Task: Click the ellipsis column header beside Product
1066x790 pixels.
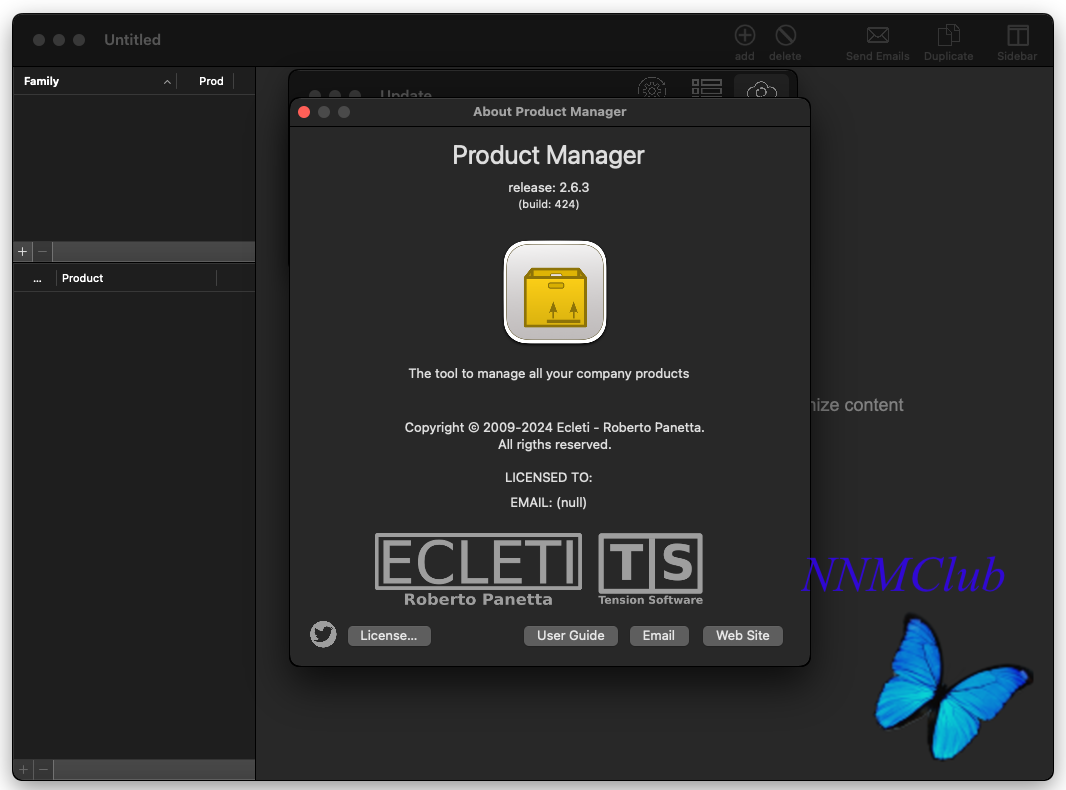Action: pyautogui.click(x=37, y=278)
